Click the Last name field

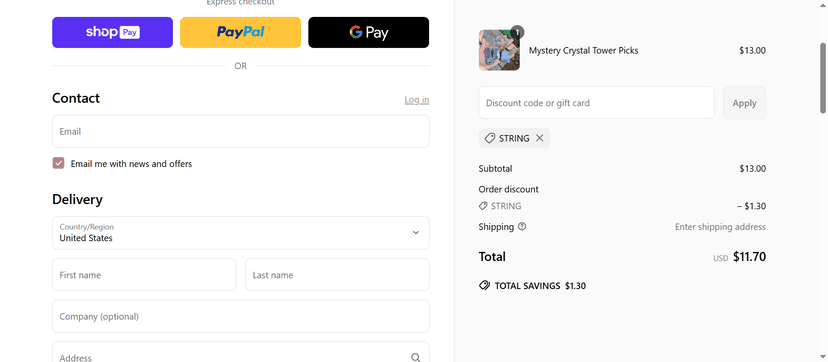337,274
